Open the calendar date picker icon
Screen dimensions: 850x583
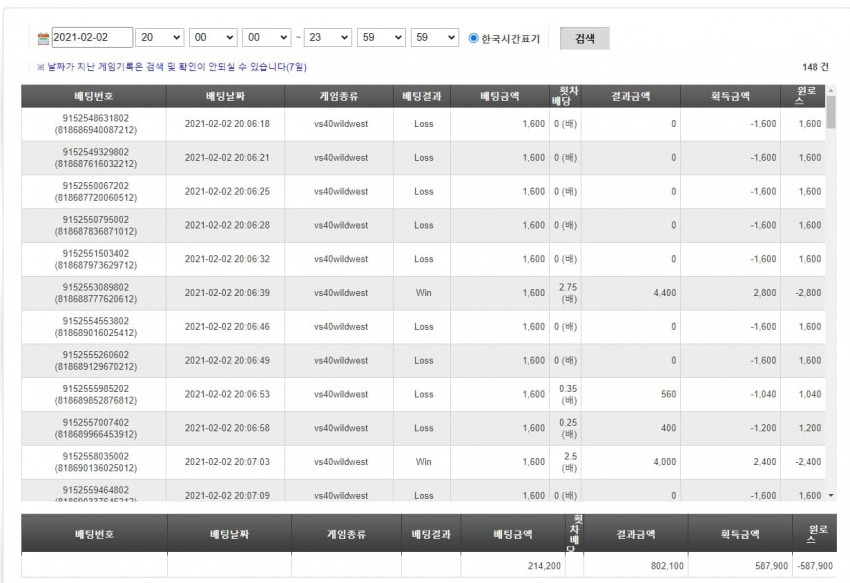[x=43, y=39]
